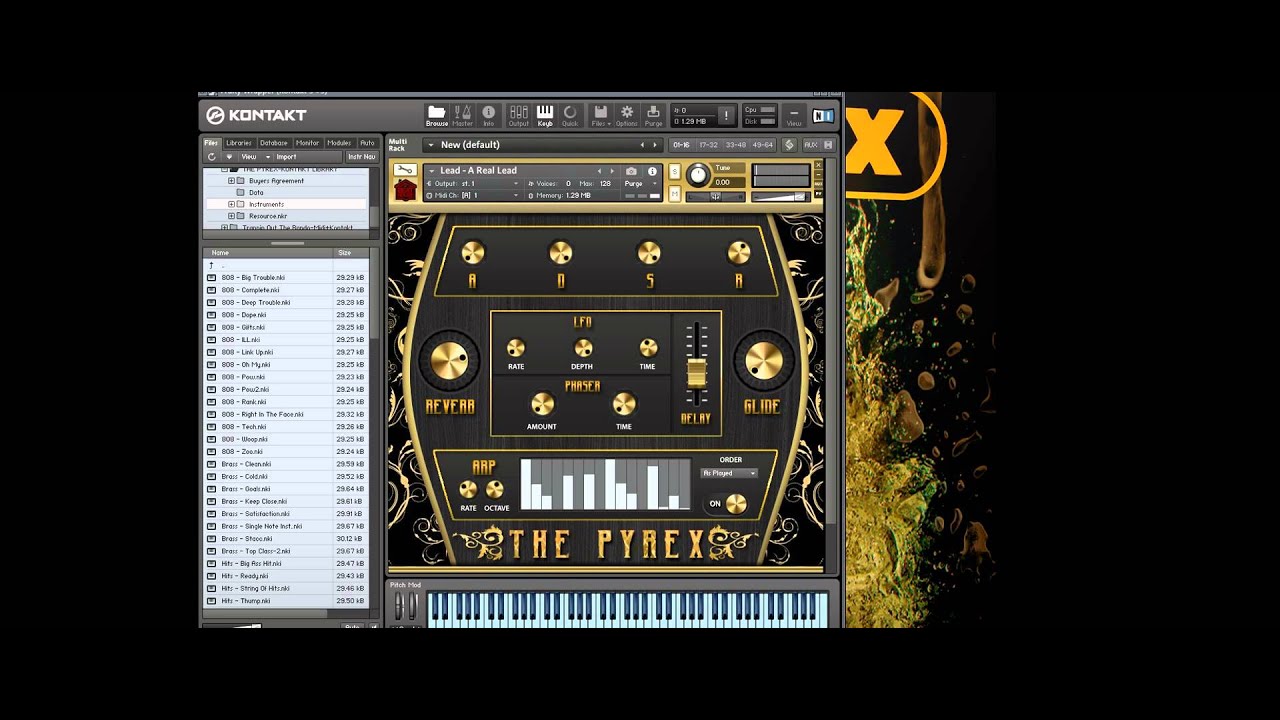
Task: Open the instrument name dropdown arrow
Action: click(431, 171)
